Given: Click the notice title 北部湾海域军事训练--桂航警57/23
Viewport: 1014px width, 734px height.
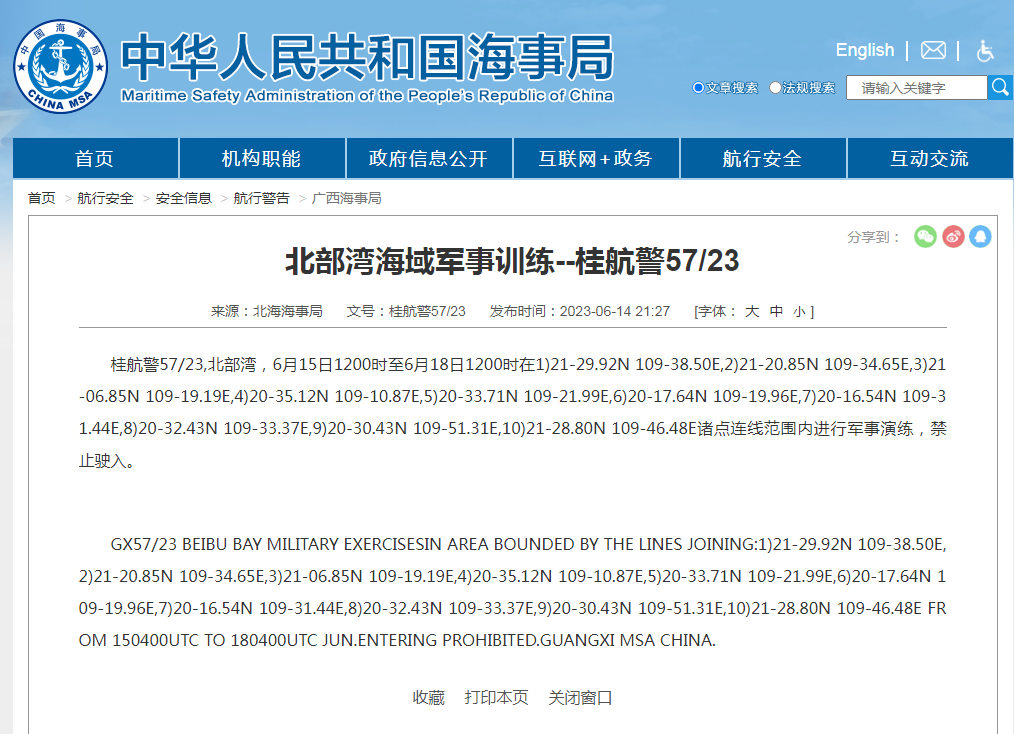Looking at the screenshot, I should (512, 261).
